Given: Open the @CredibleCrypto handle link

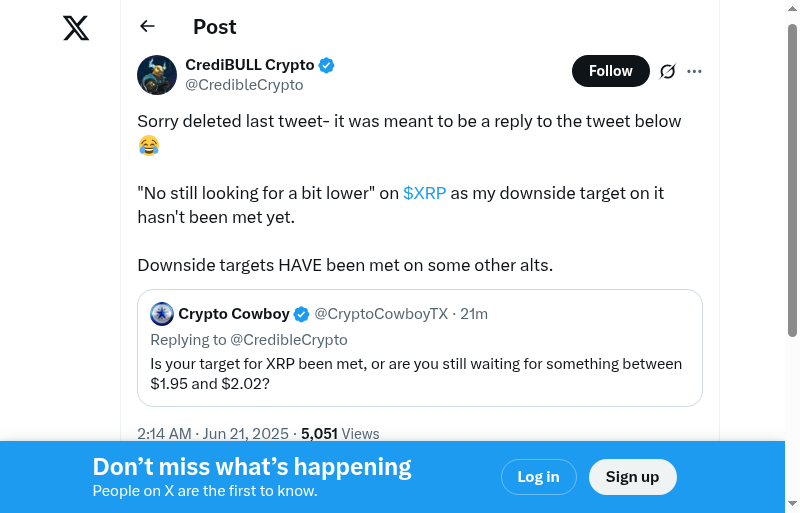Looking at the screenshot, I should (x=244, y=85).
